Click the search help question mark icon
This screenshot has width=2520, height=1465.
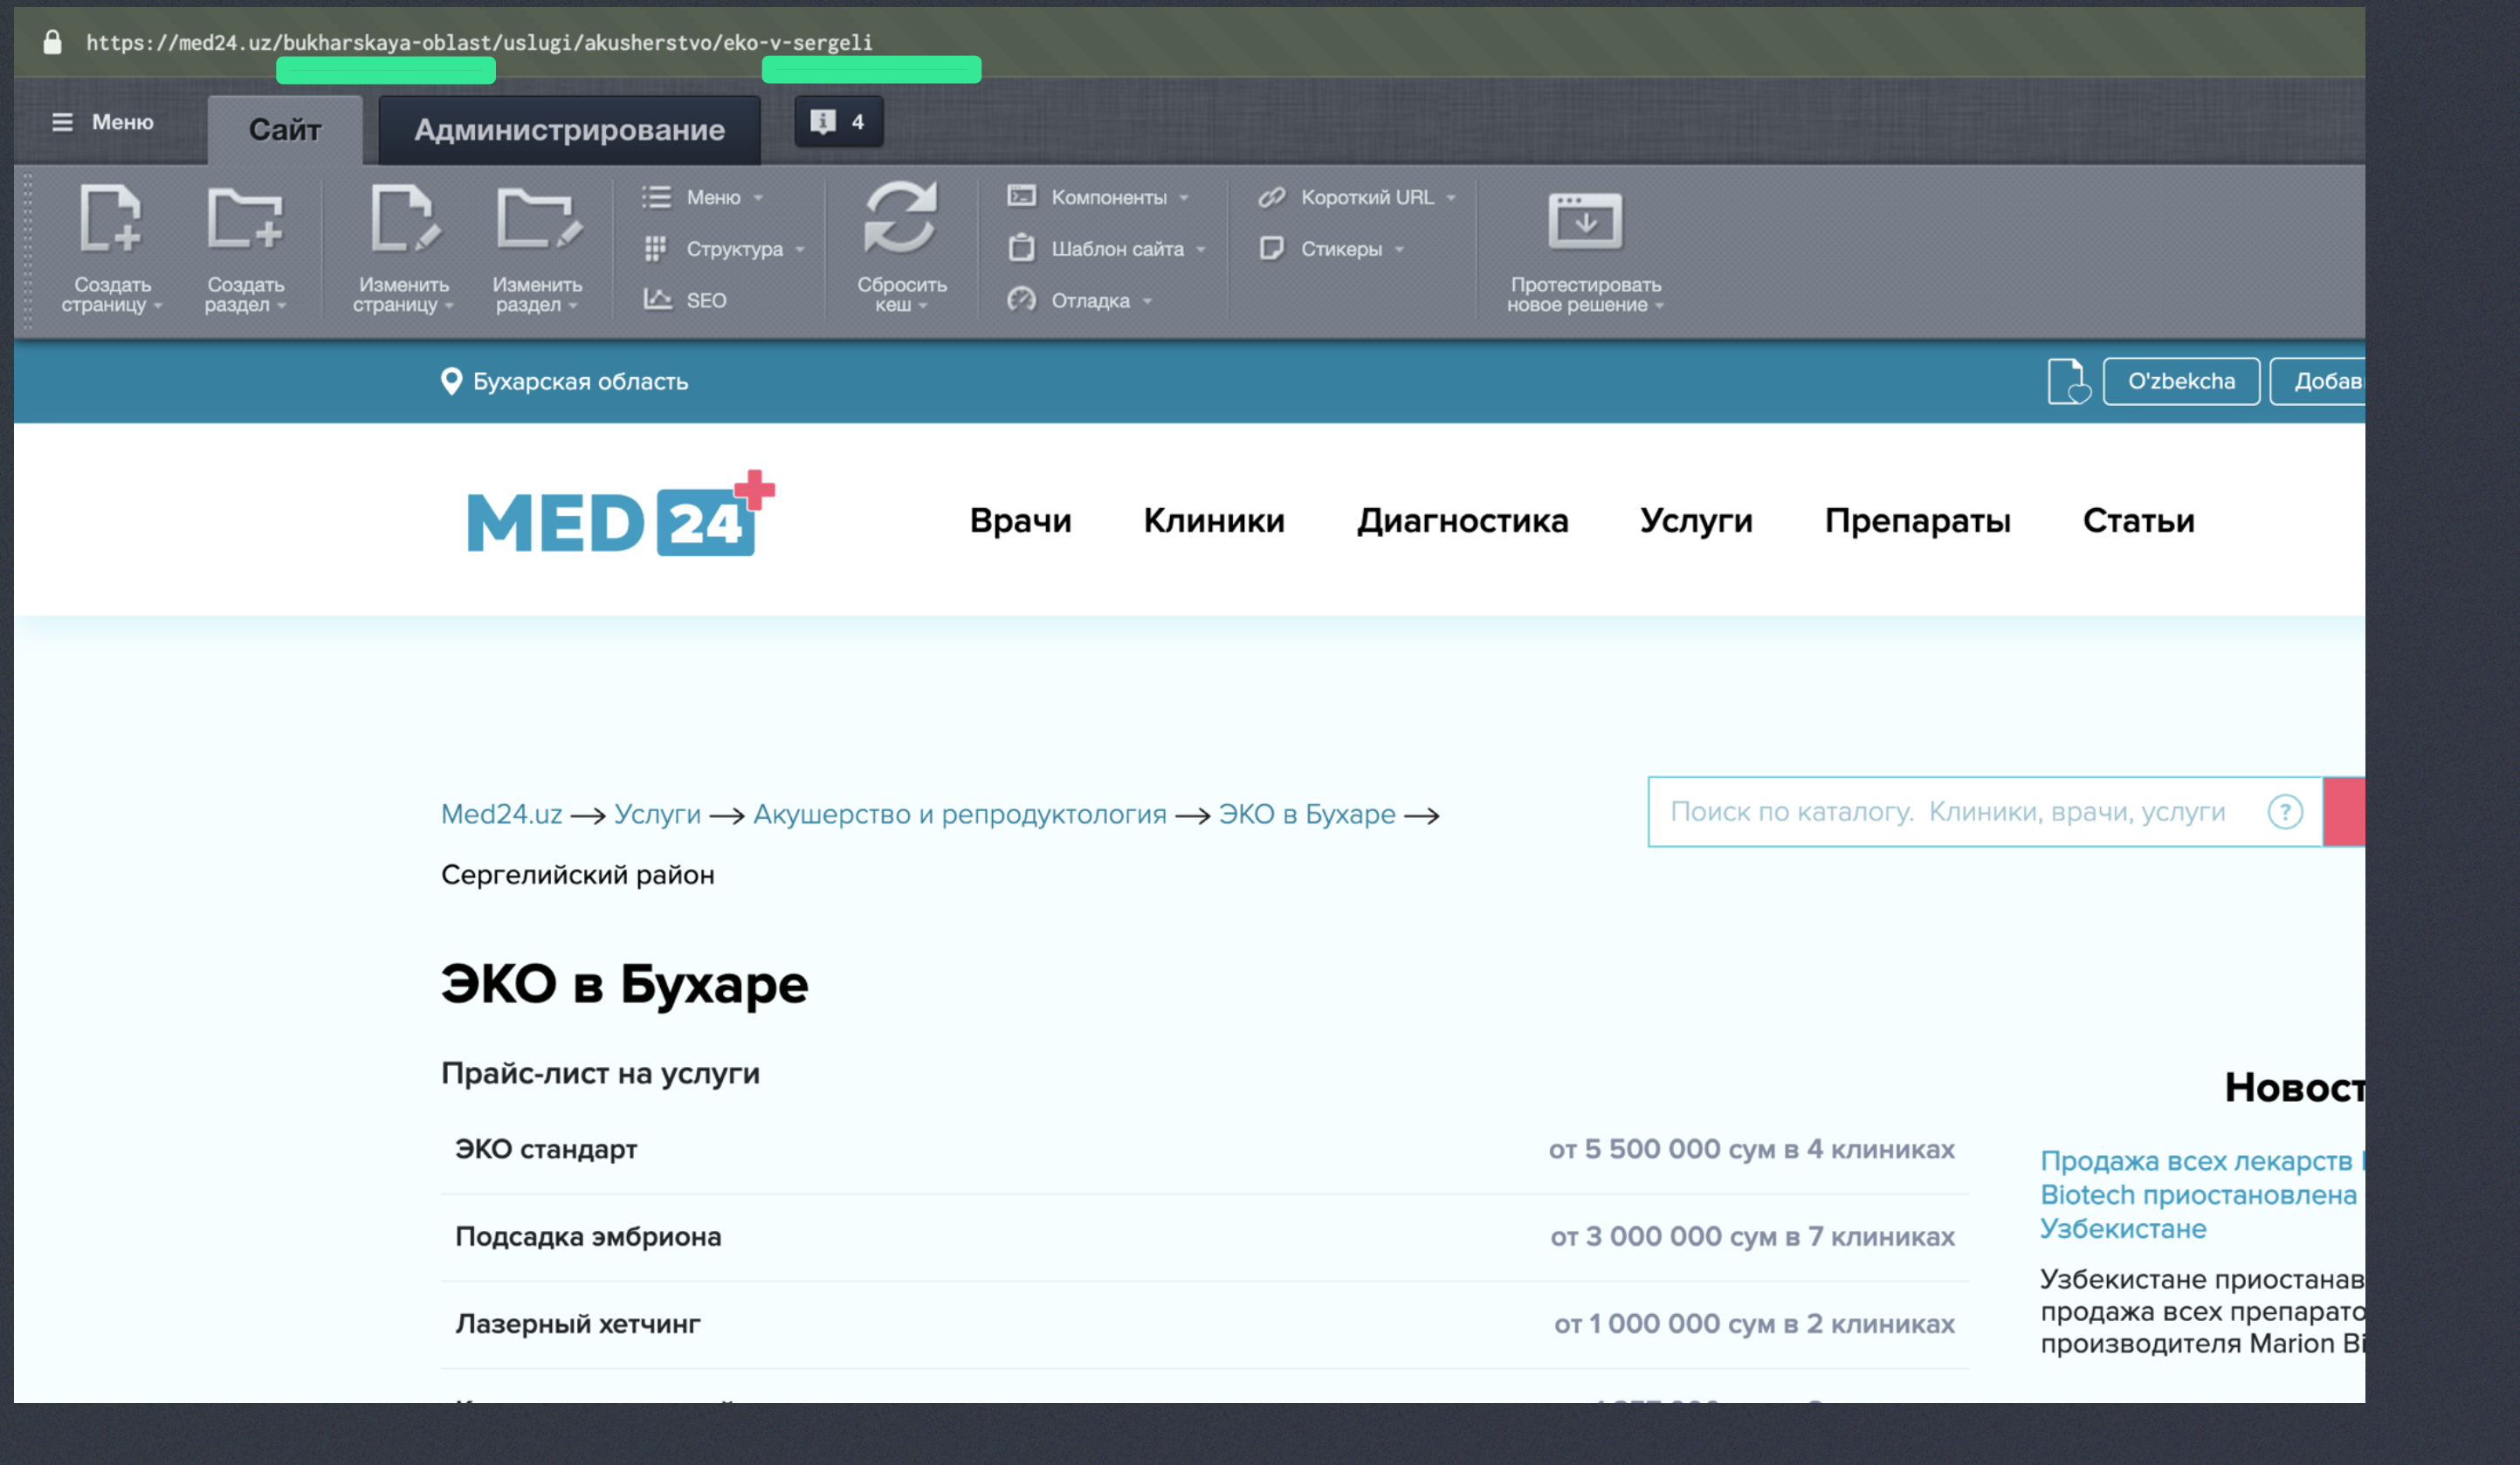tap(2285, 812)
